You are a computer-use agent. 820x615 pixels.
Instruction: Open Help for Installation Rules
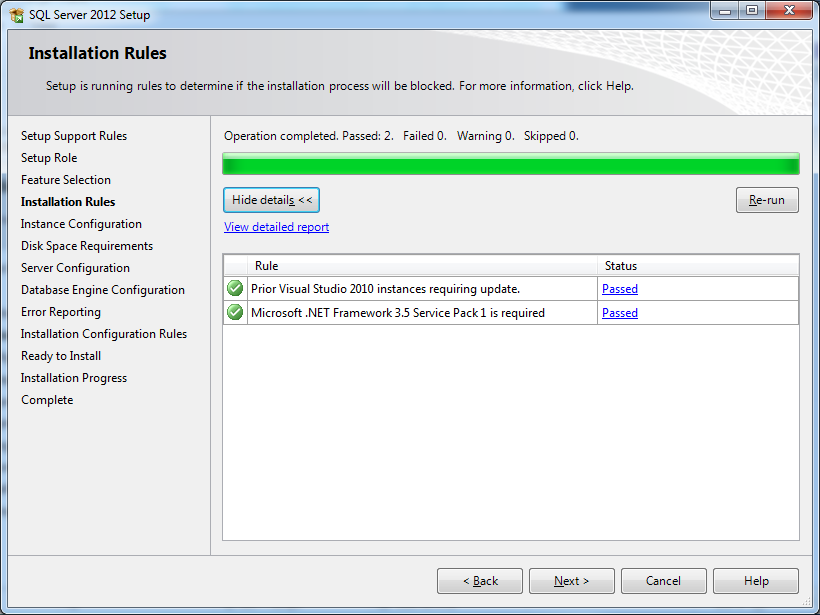(x=756, y=581)
